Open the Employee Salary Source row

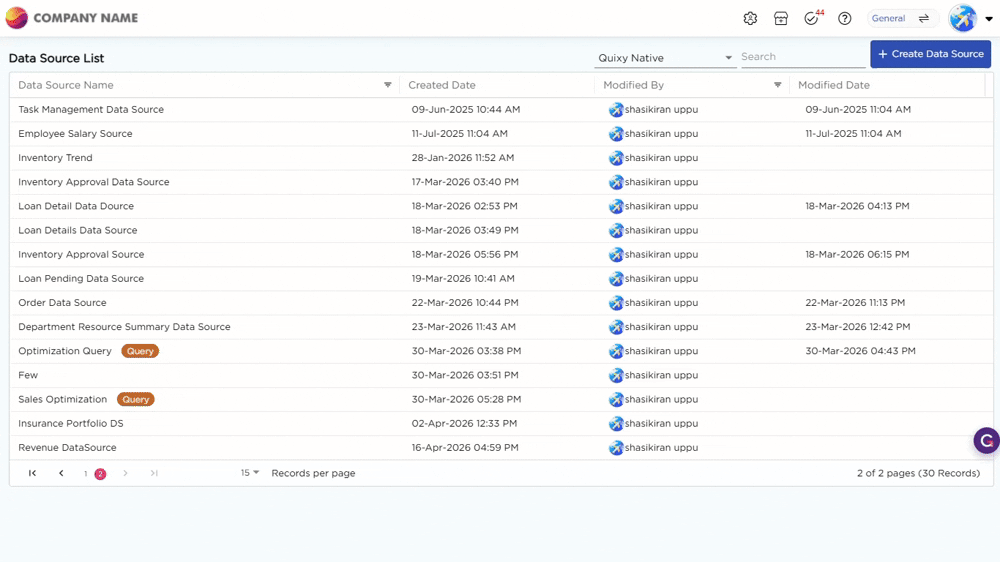(75, 134)
